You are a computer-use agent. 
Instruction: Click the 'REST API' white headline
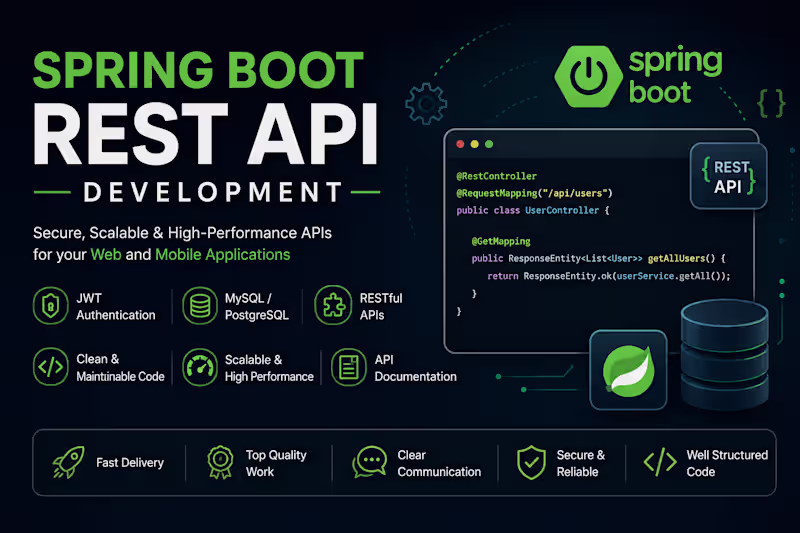tap(206, 134)
